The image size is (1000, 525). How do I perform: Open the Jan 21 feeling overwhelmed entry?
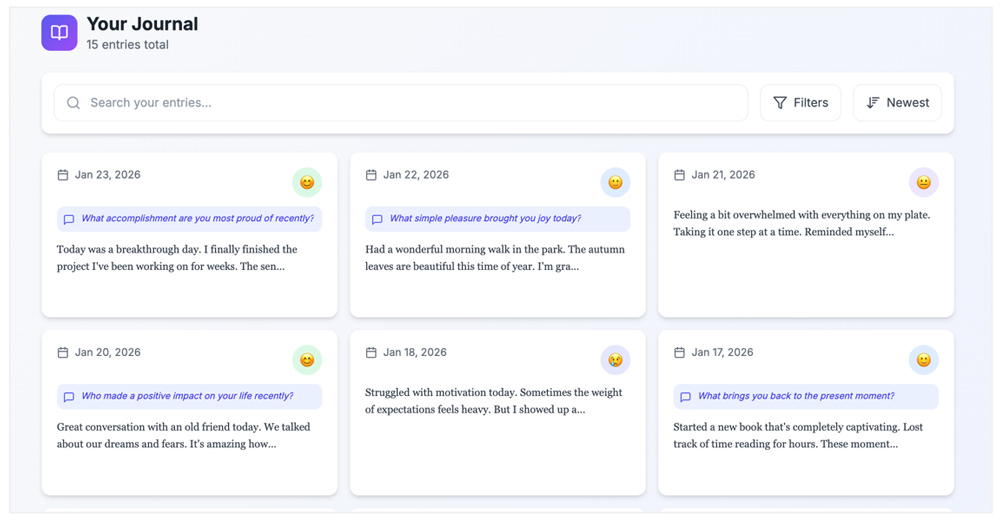tap(805, 250)
